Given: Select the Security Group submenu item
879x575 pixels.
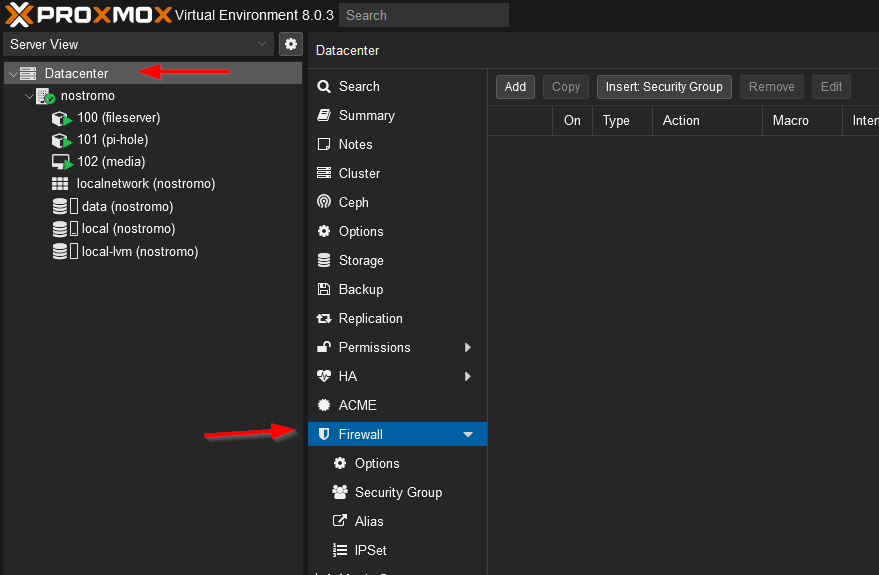Looking at the screenshot, I should (x=397, y=492).
